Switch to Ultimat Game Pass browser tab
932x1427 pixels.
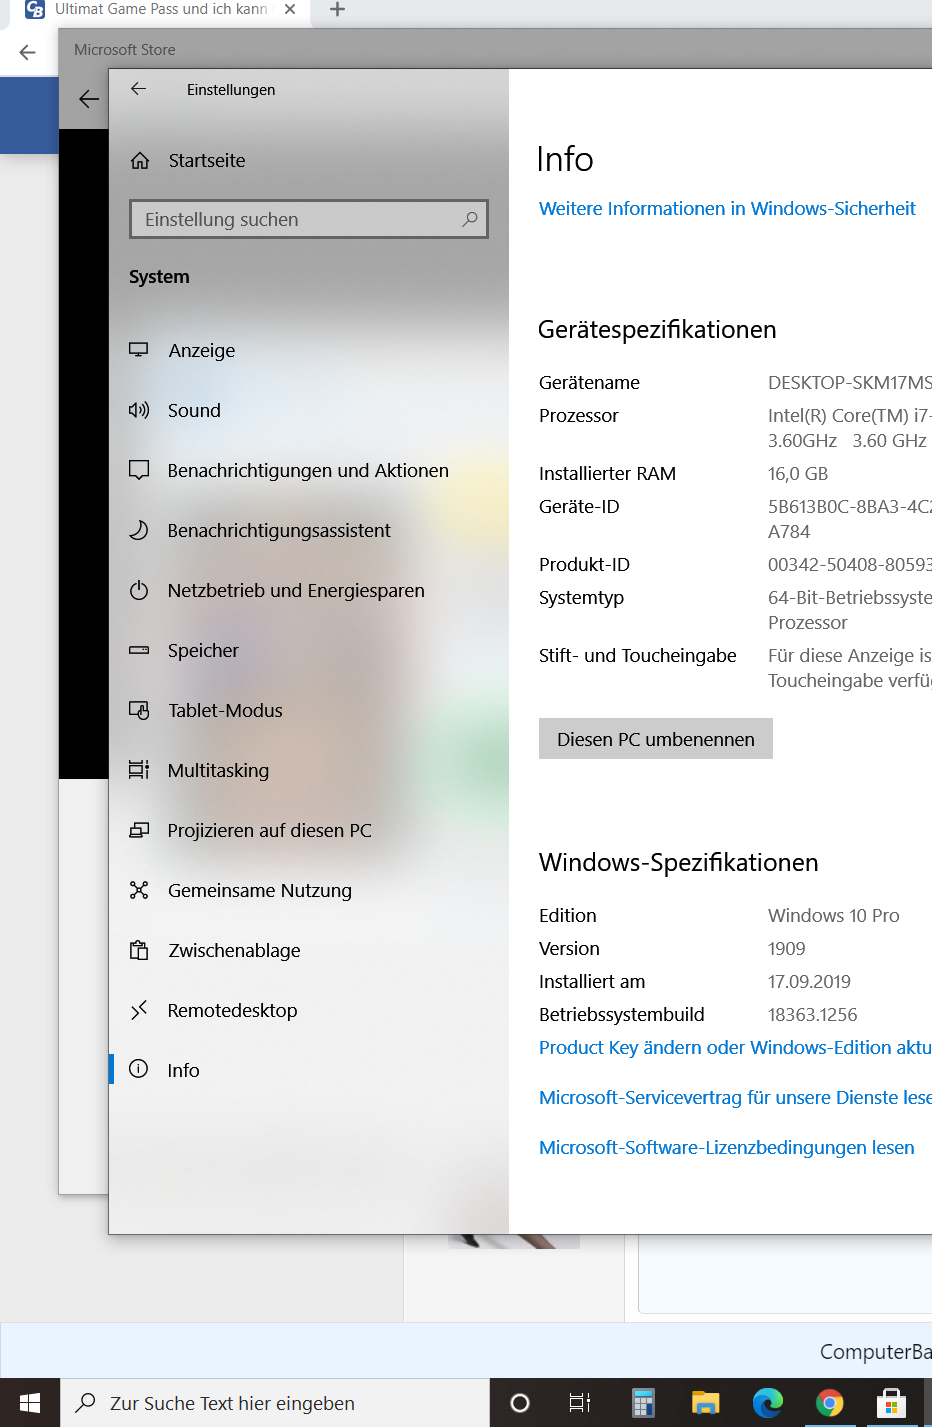tap(160, 9)
